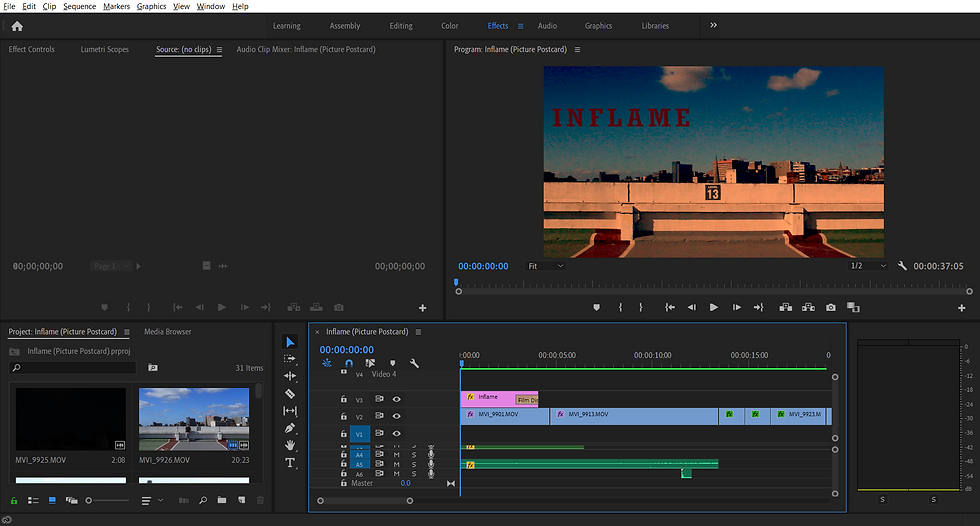Open Comparison View in Program Monitor

(x=853, y=307)
